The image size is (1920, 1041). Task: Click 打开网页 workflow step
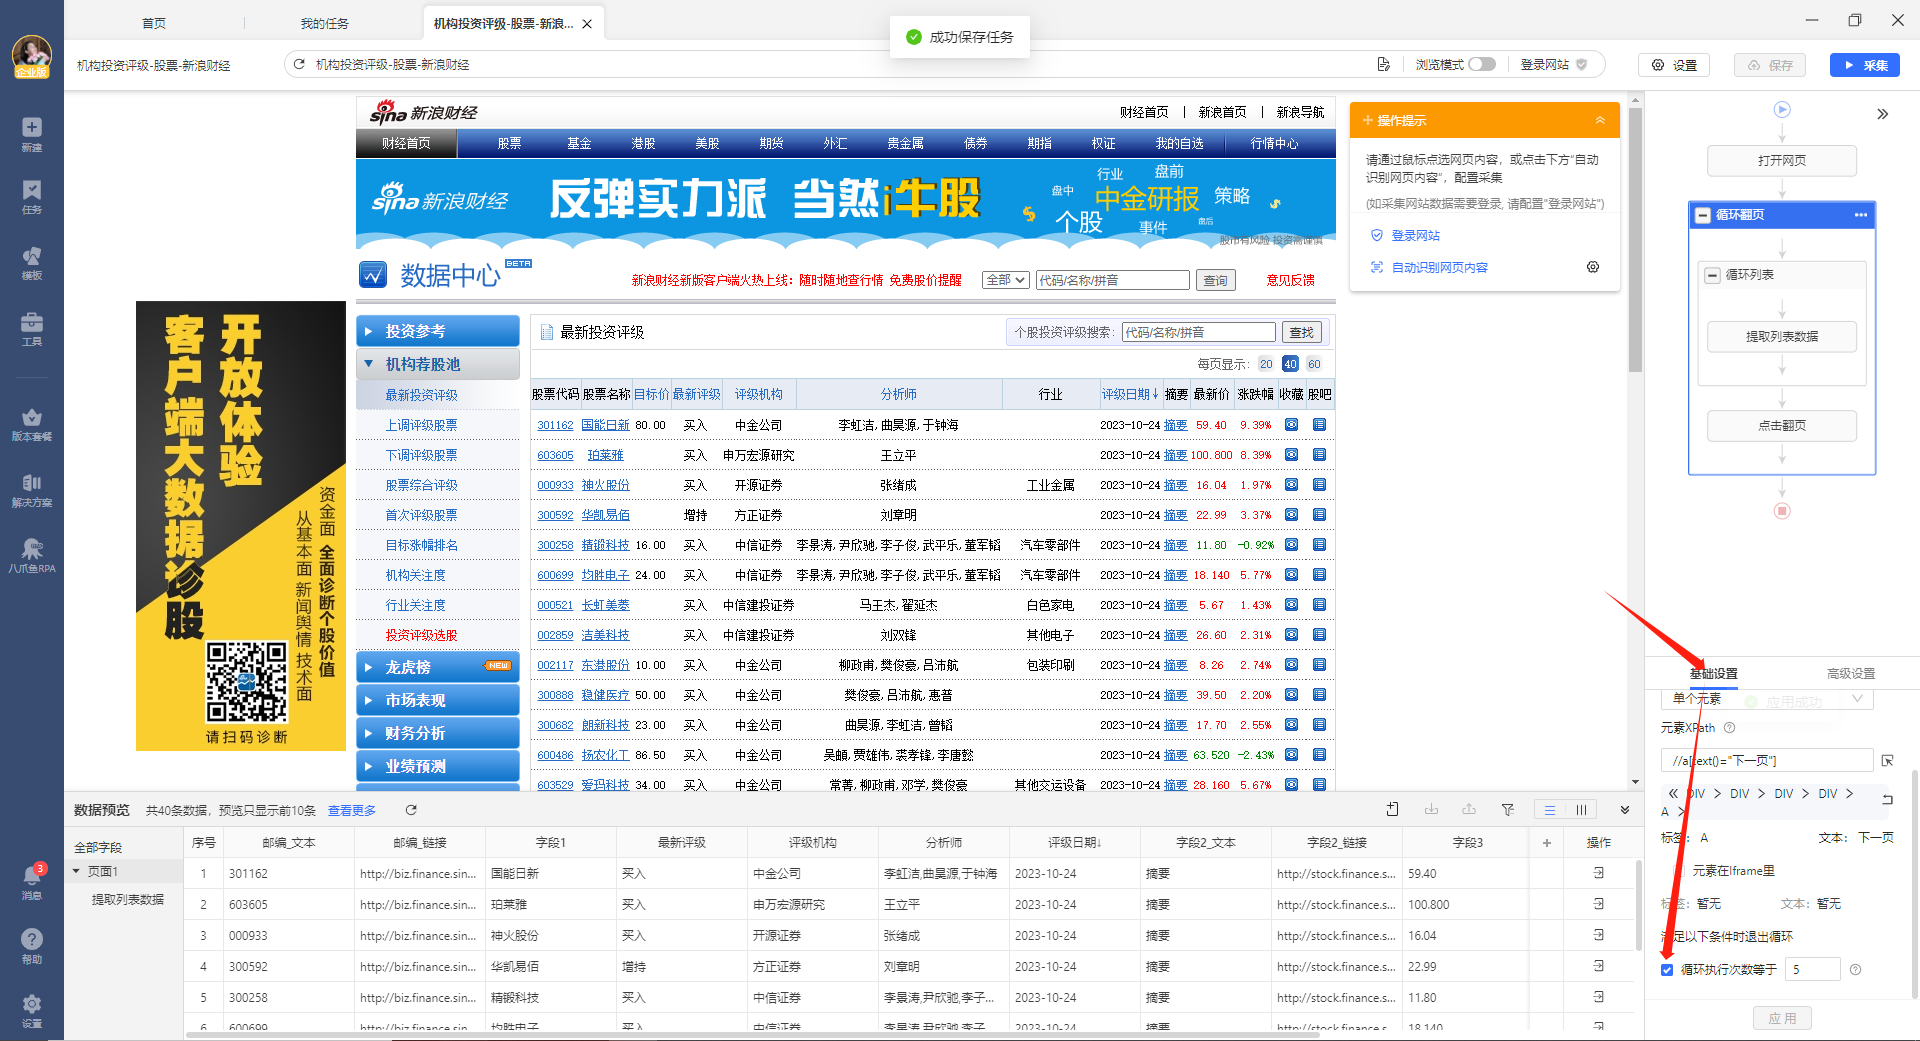click(1782, 161)
